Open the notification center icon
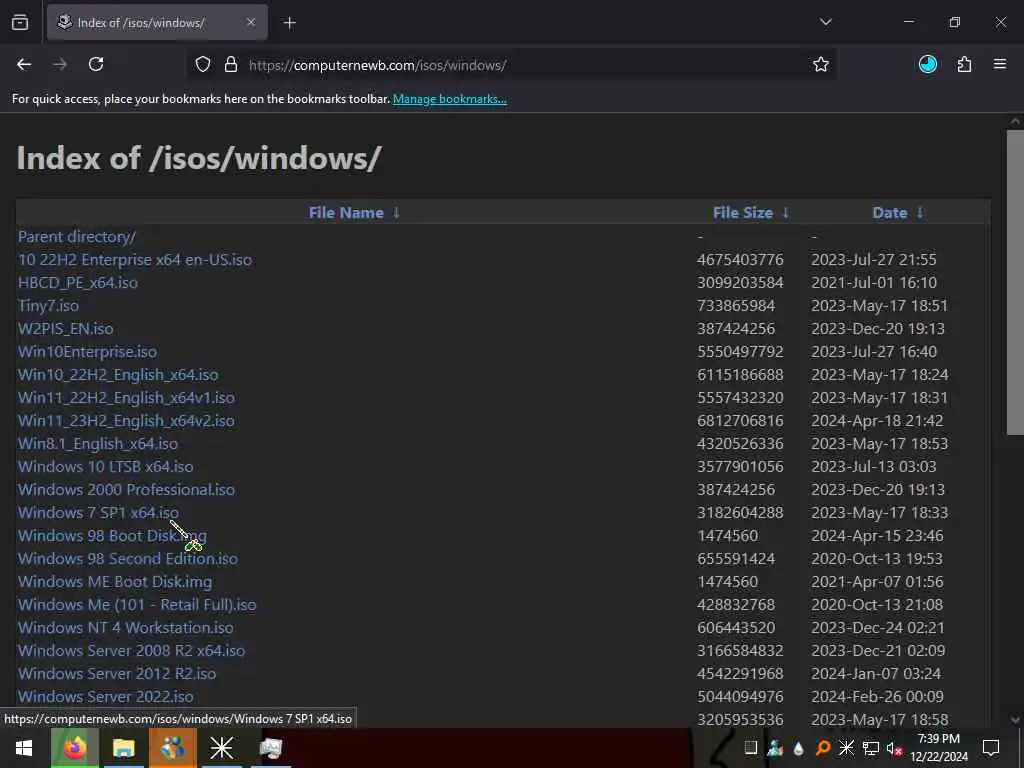The height and width of the screenshot is (768, 1024). click(x=991, y=748)
